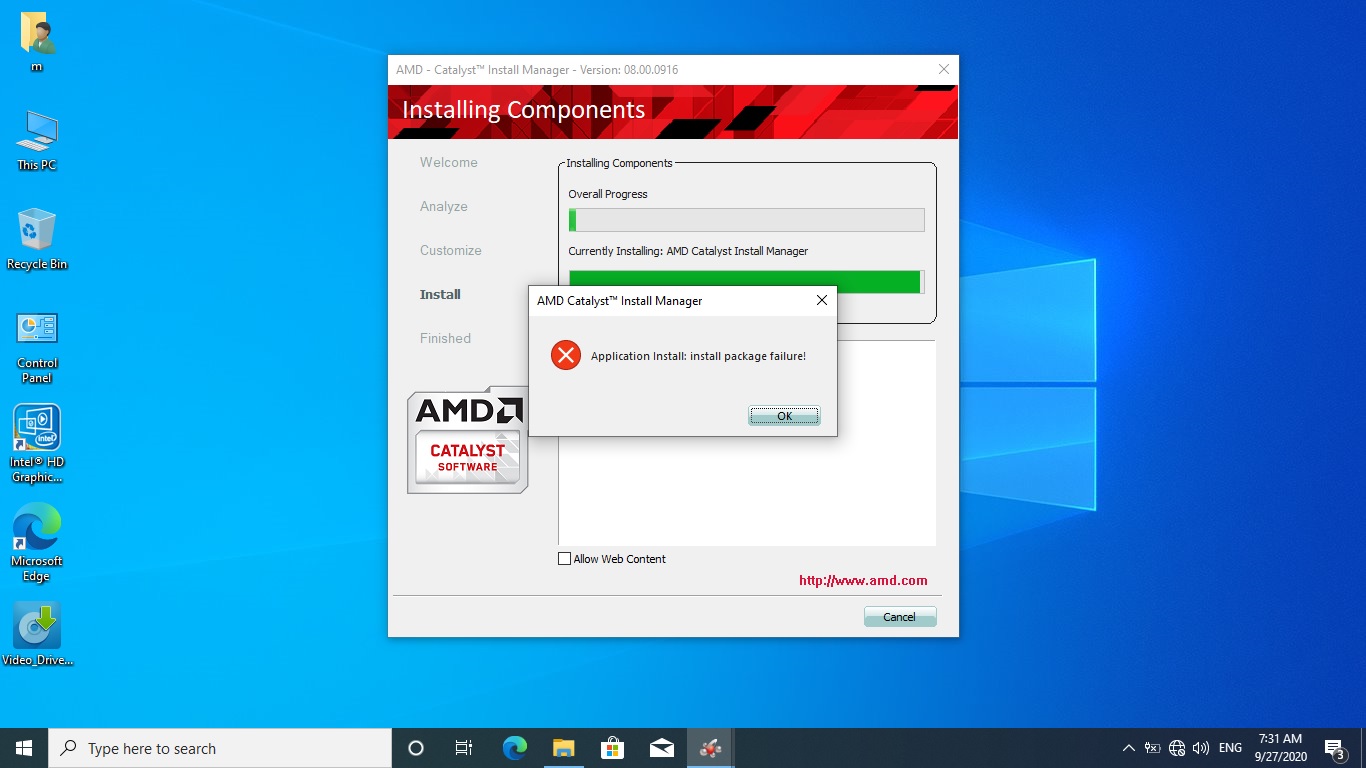This screenshot has width=1366, height=768.
Task: Select the Finished step in the sidebar
Action: coord(445,338)
